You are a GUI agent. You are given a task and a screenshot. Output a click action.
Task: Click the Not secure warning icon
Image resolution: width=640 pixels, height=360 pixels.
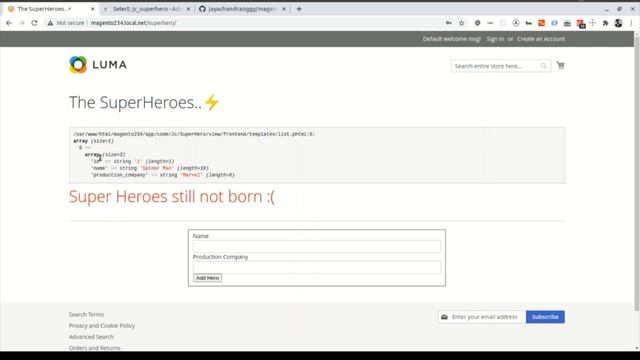pos(50,23)
